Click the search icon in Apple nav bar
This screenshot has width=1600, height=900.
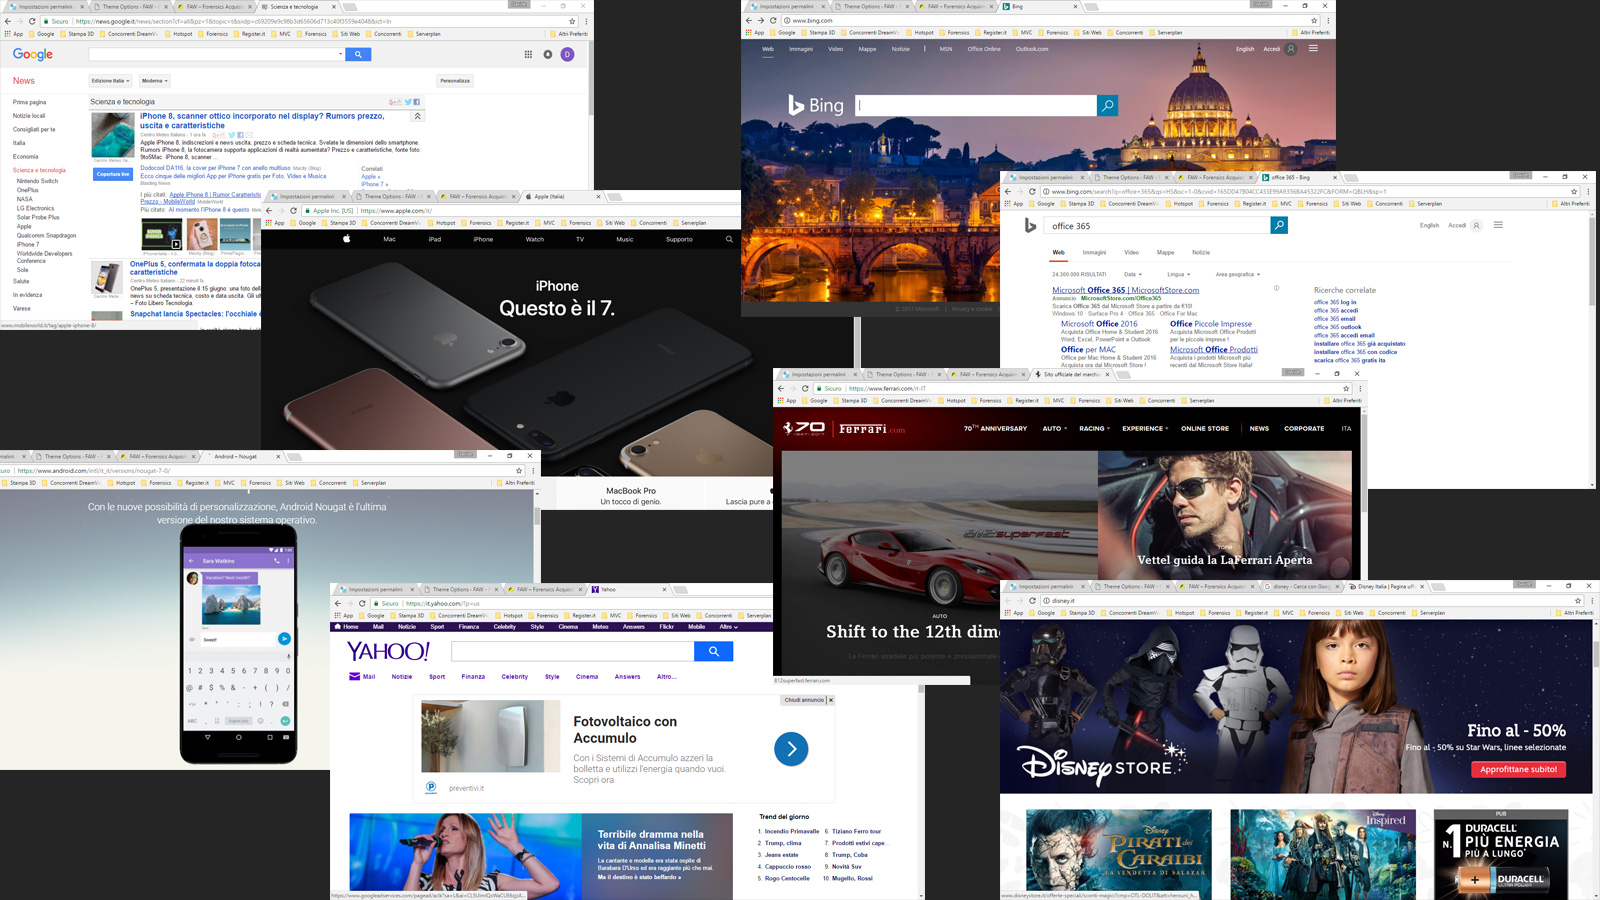point(729,239)
